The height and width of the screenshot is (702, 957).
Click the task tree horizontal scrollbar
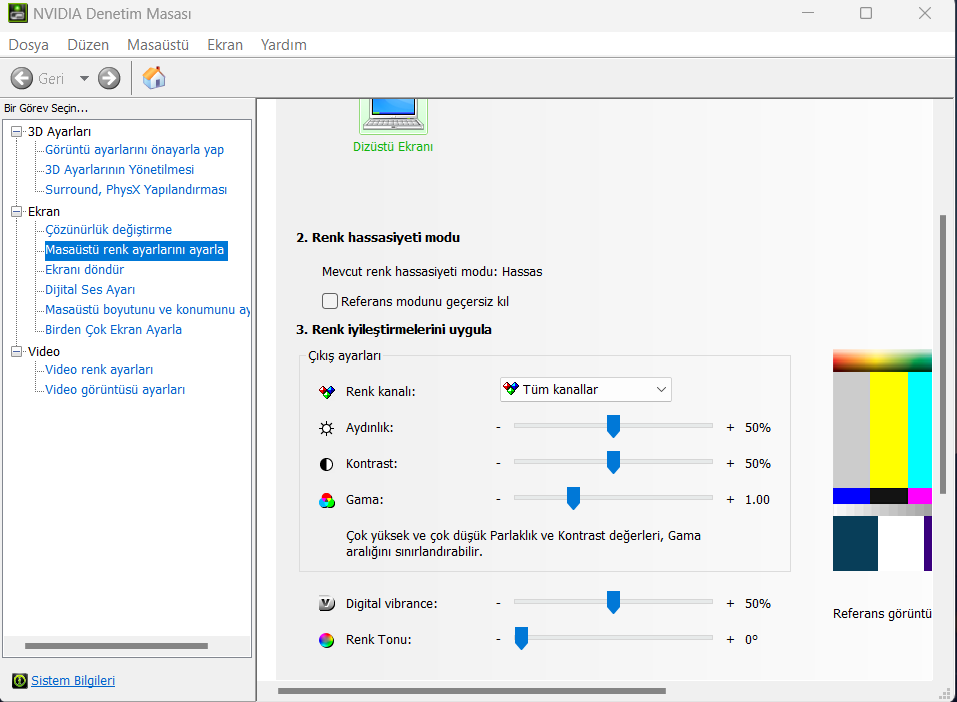(x=116, y=646)
